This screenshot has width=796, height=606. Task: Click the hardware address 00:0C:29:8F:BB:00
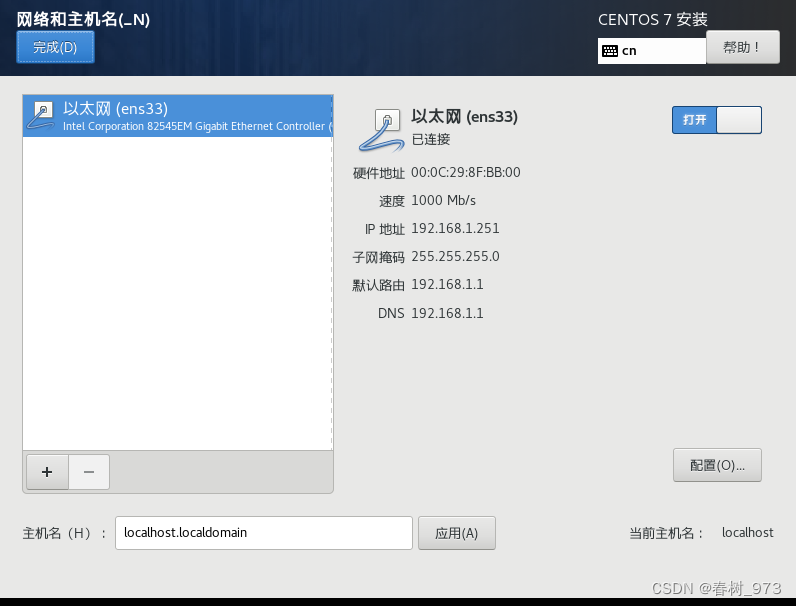466,173
